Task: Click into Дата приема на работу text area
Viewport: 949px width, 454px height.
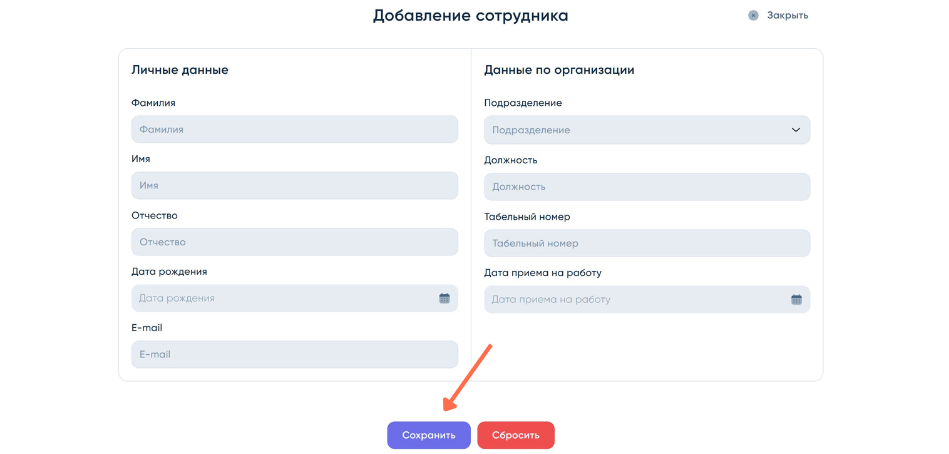Action: point(632,299)
